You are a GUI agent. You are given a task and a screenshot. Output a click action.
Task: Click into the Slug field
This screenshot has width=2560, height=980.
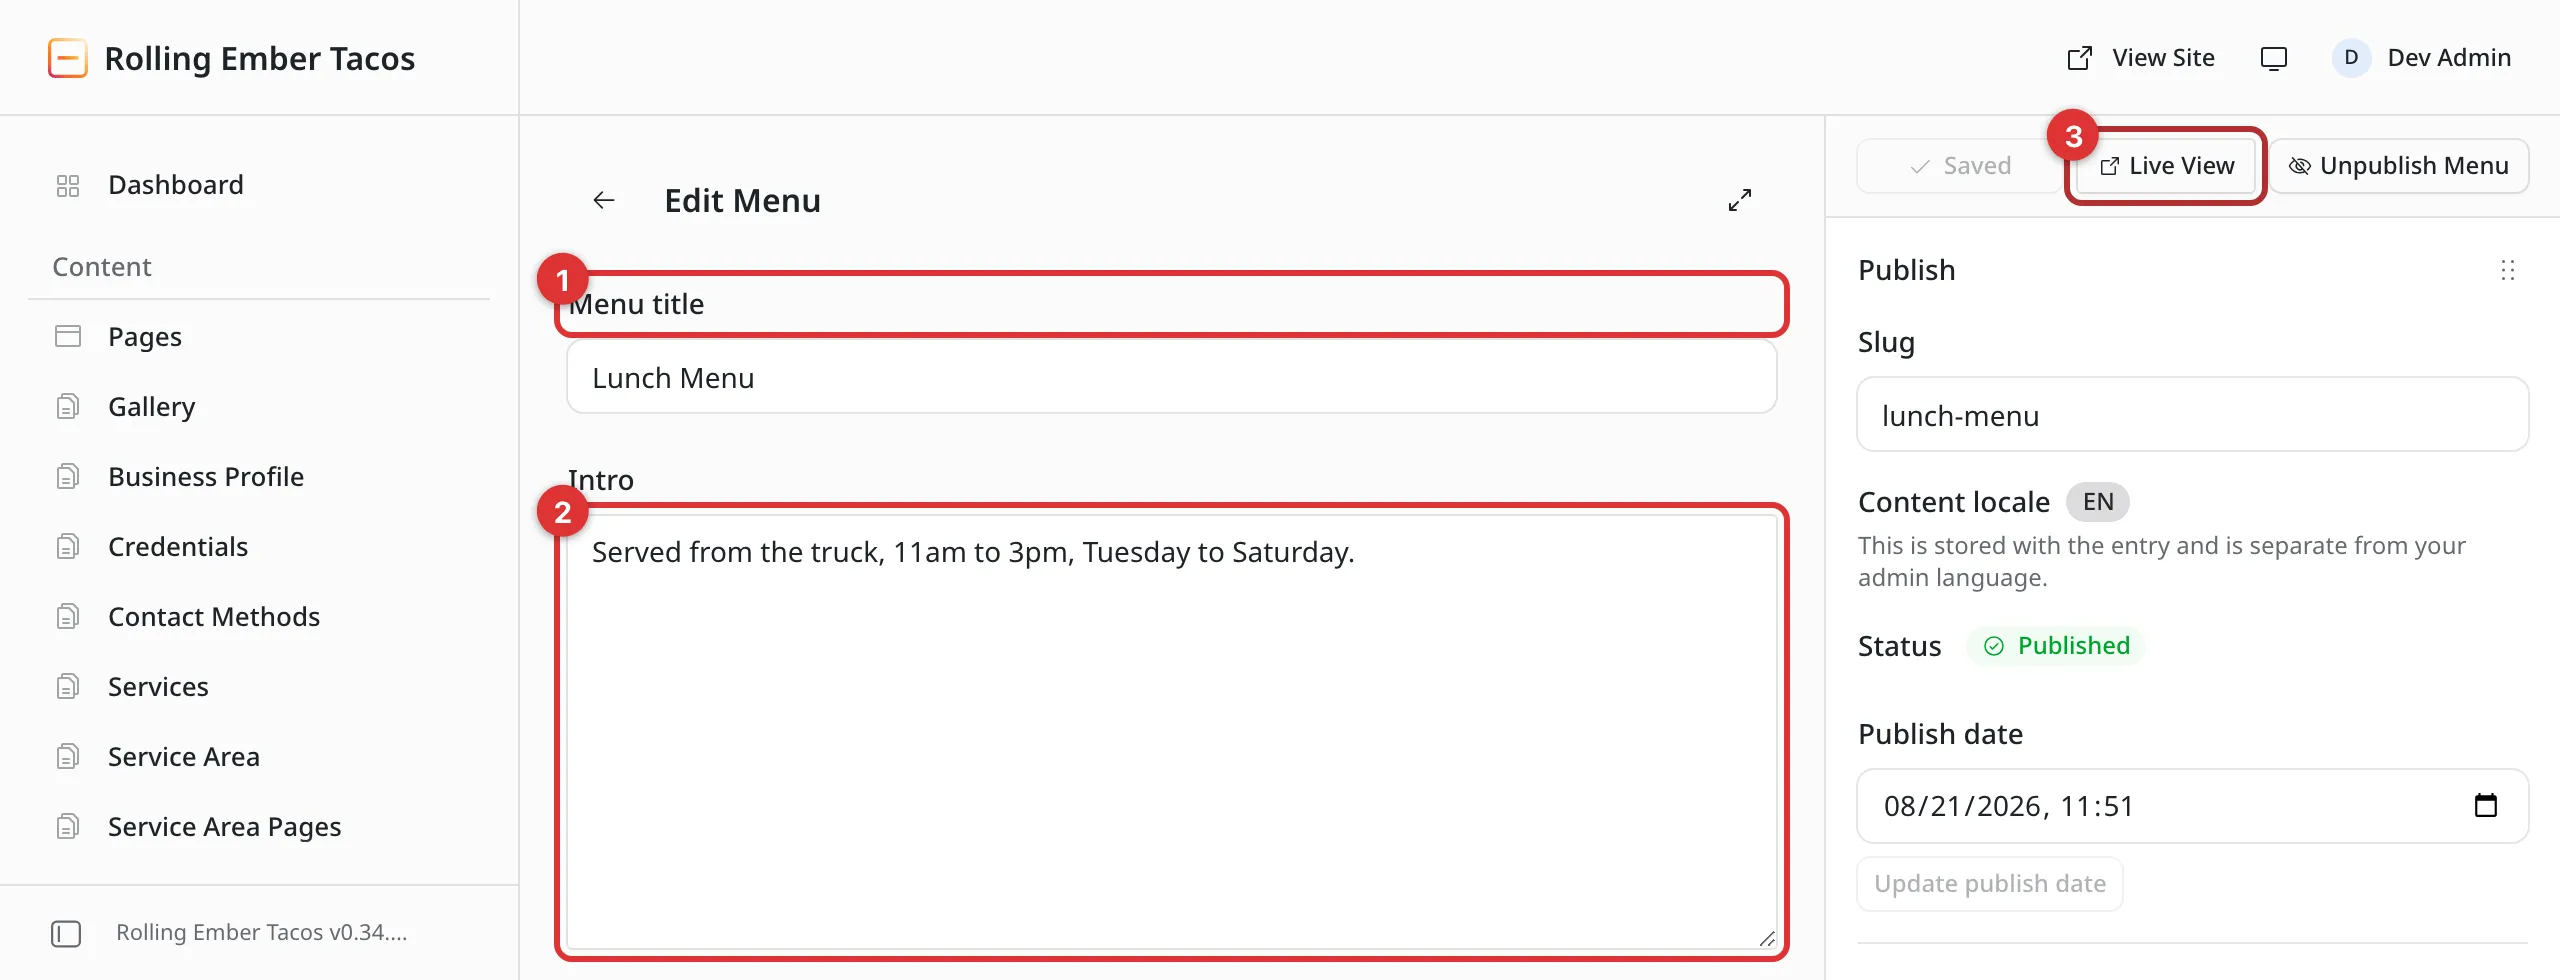tap(2193, 415)
